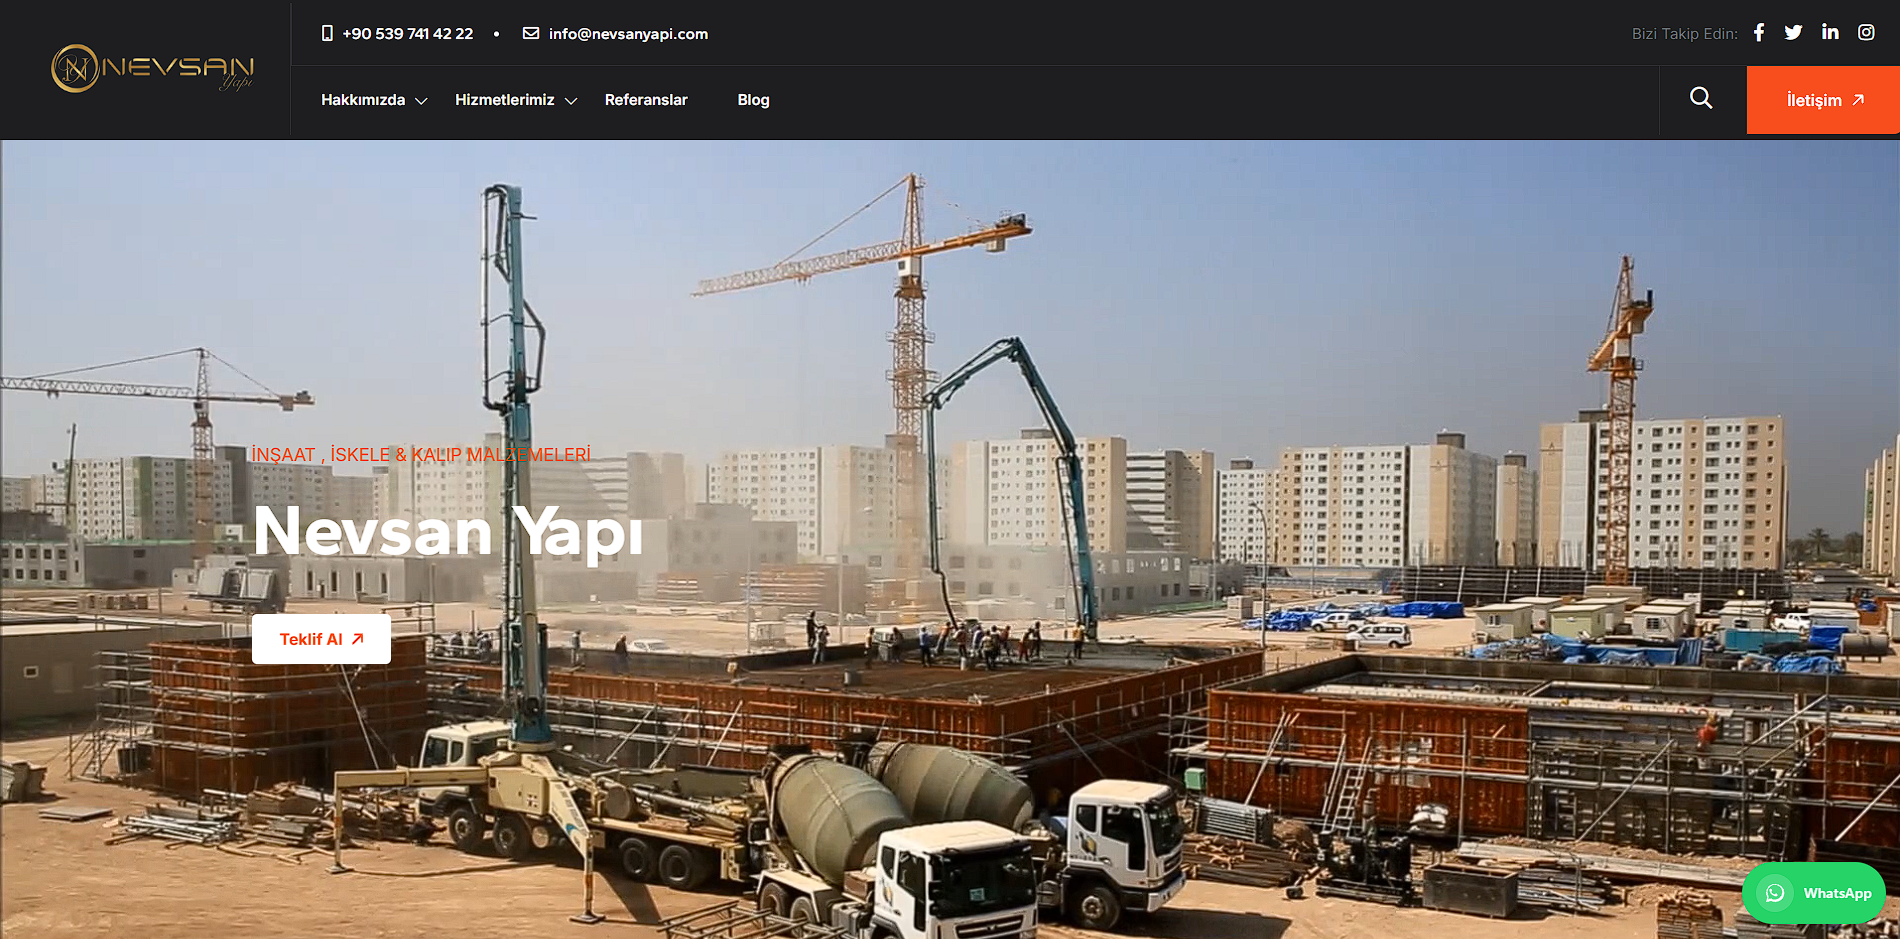This screenshot has width=1900, height=939.
Task: Expand the Hakkımızda dropdown chevron
Action: pyautogui.click(x=421, y=101)
